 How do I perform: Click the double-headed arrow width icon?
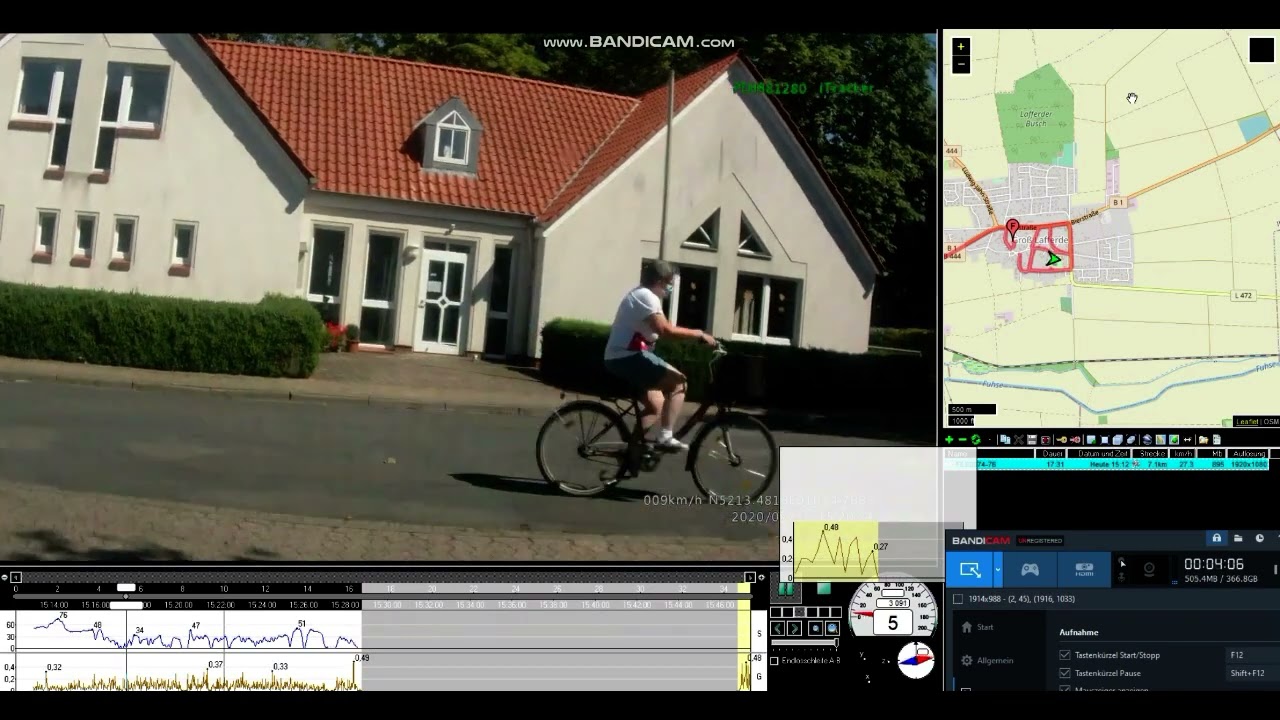click(1188, 440)
